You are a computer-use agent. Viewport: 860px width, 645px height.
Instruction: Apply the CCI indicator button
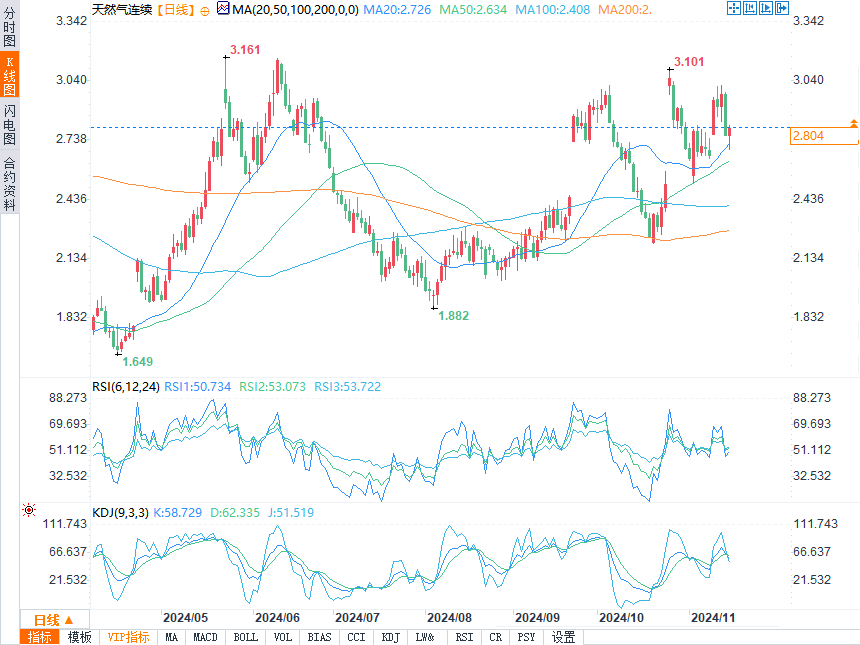[x=356, y=637]
